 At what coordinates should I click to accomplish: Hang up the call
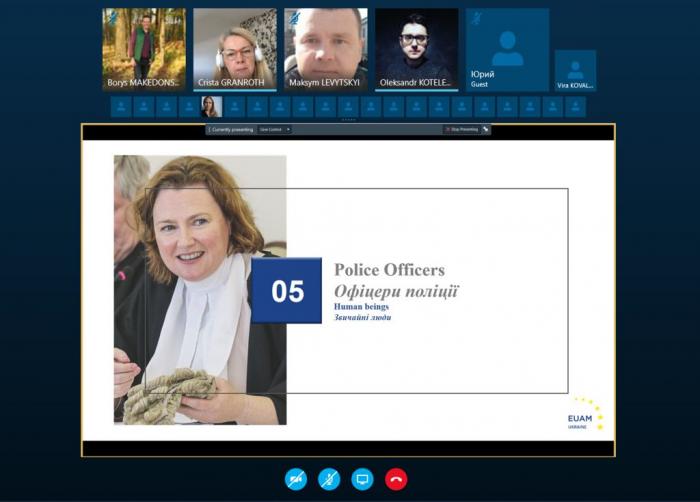click(x=396, y=479)
